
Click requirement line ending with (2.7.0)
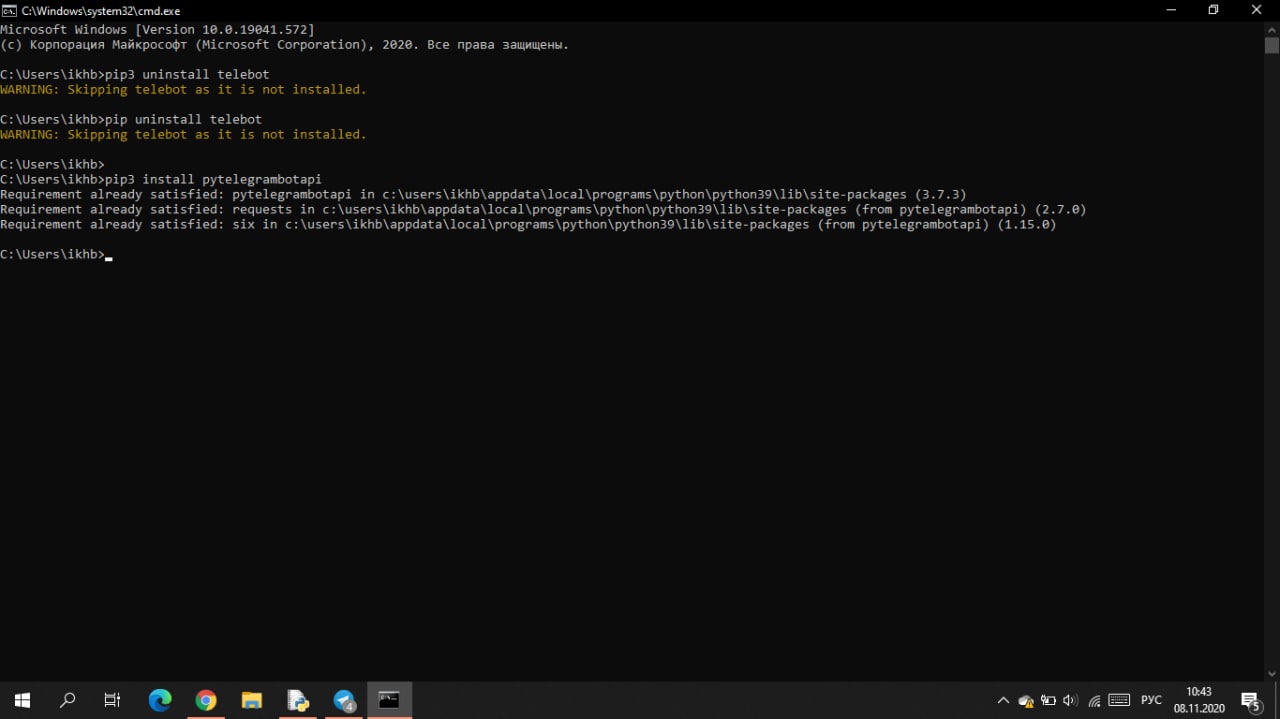pos(543,210)
